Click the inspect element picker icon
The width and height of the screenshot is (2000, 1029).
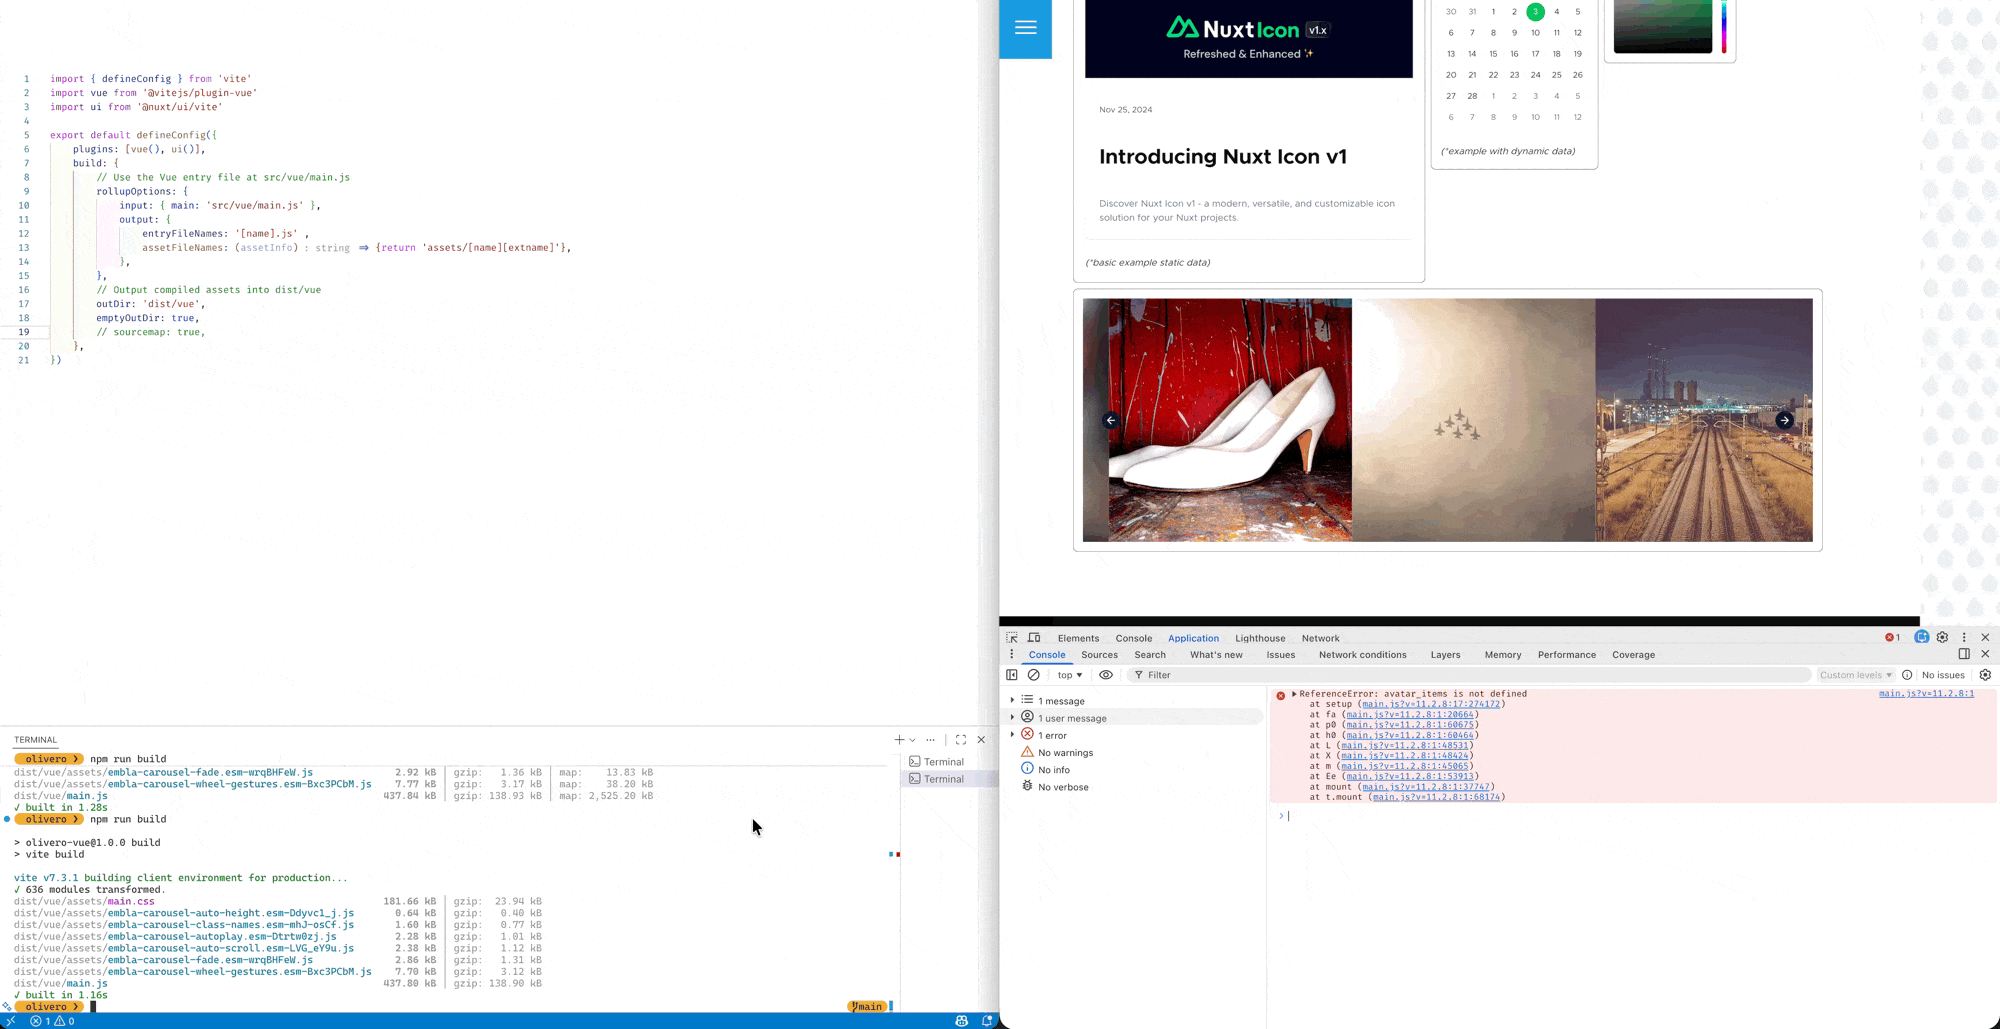1012,638
